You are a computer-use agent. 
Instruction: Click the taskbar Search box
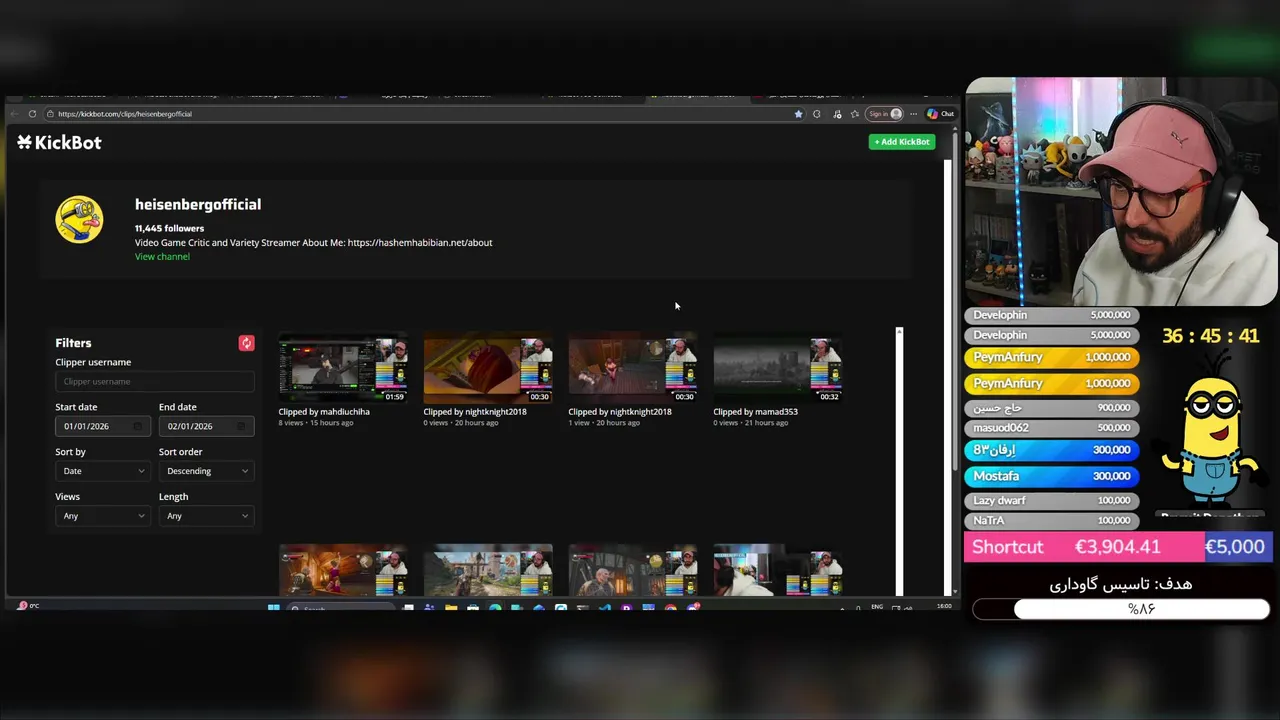click(340, 607)
